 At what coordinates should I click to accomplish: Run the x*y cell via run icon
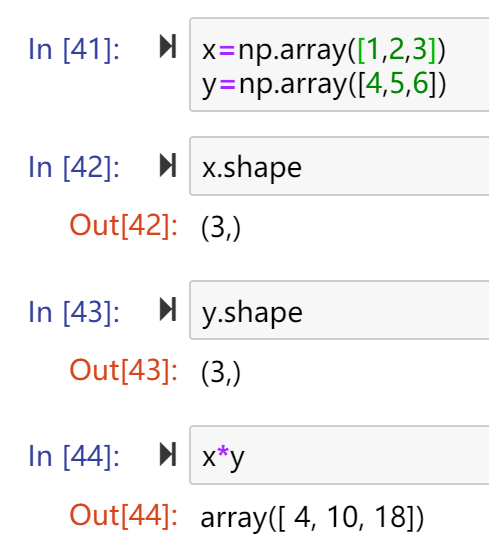coord(168,454)
